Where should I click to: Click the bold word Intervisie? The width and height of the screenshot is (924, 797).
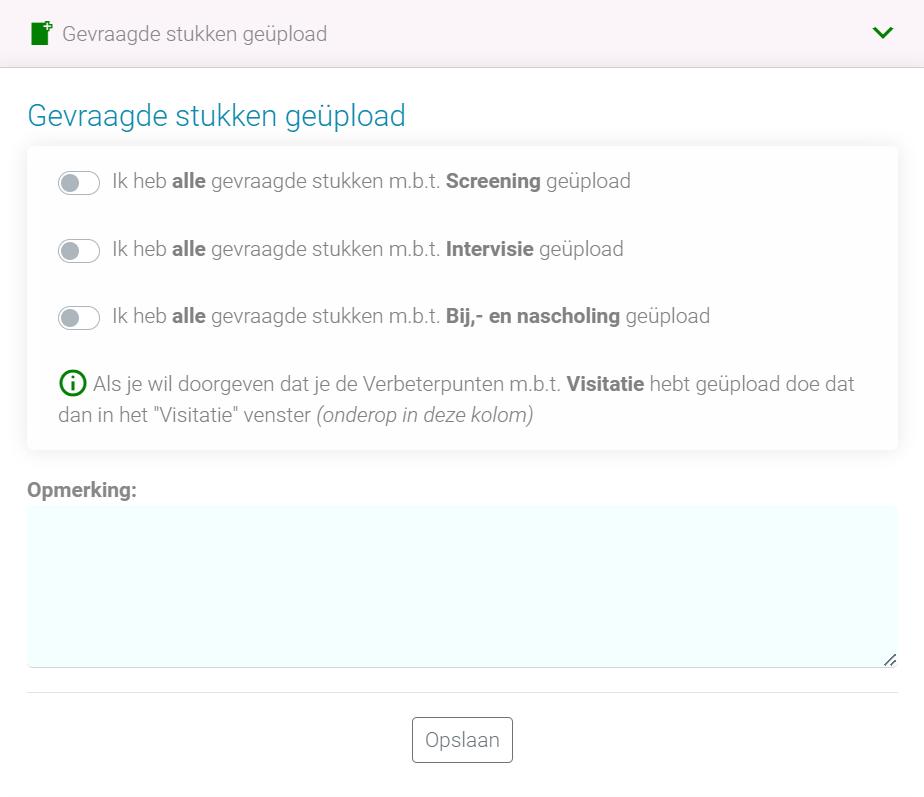(489, 249)
